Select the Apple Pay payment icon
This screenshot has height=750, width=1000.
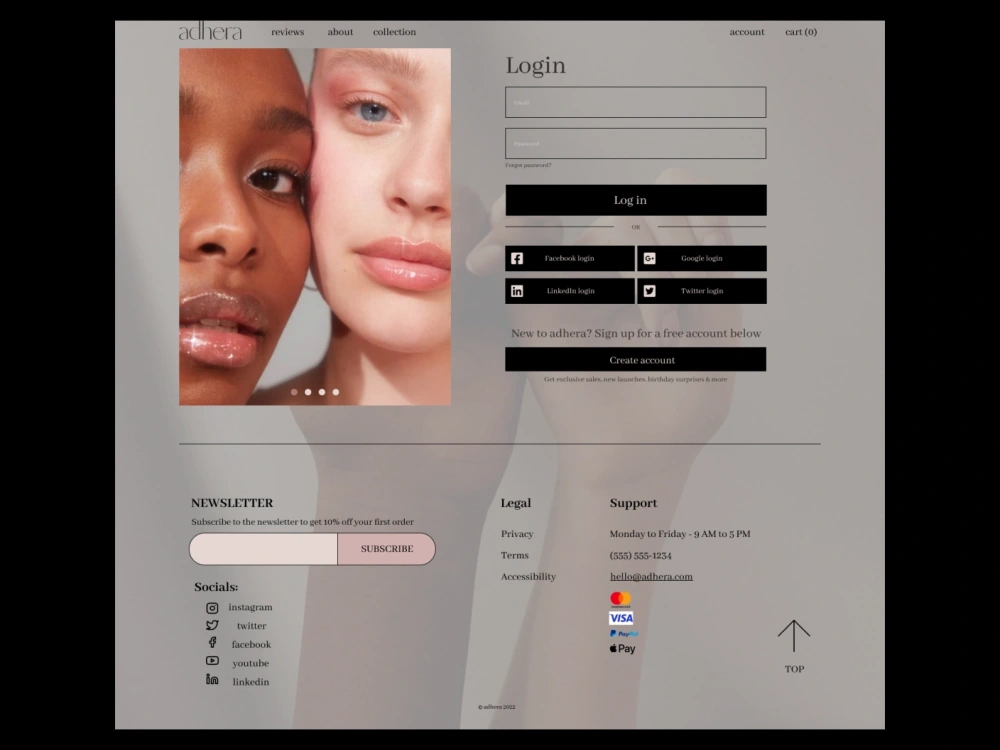tap(622, 648)
